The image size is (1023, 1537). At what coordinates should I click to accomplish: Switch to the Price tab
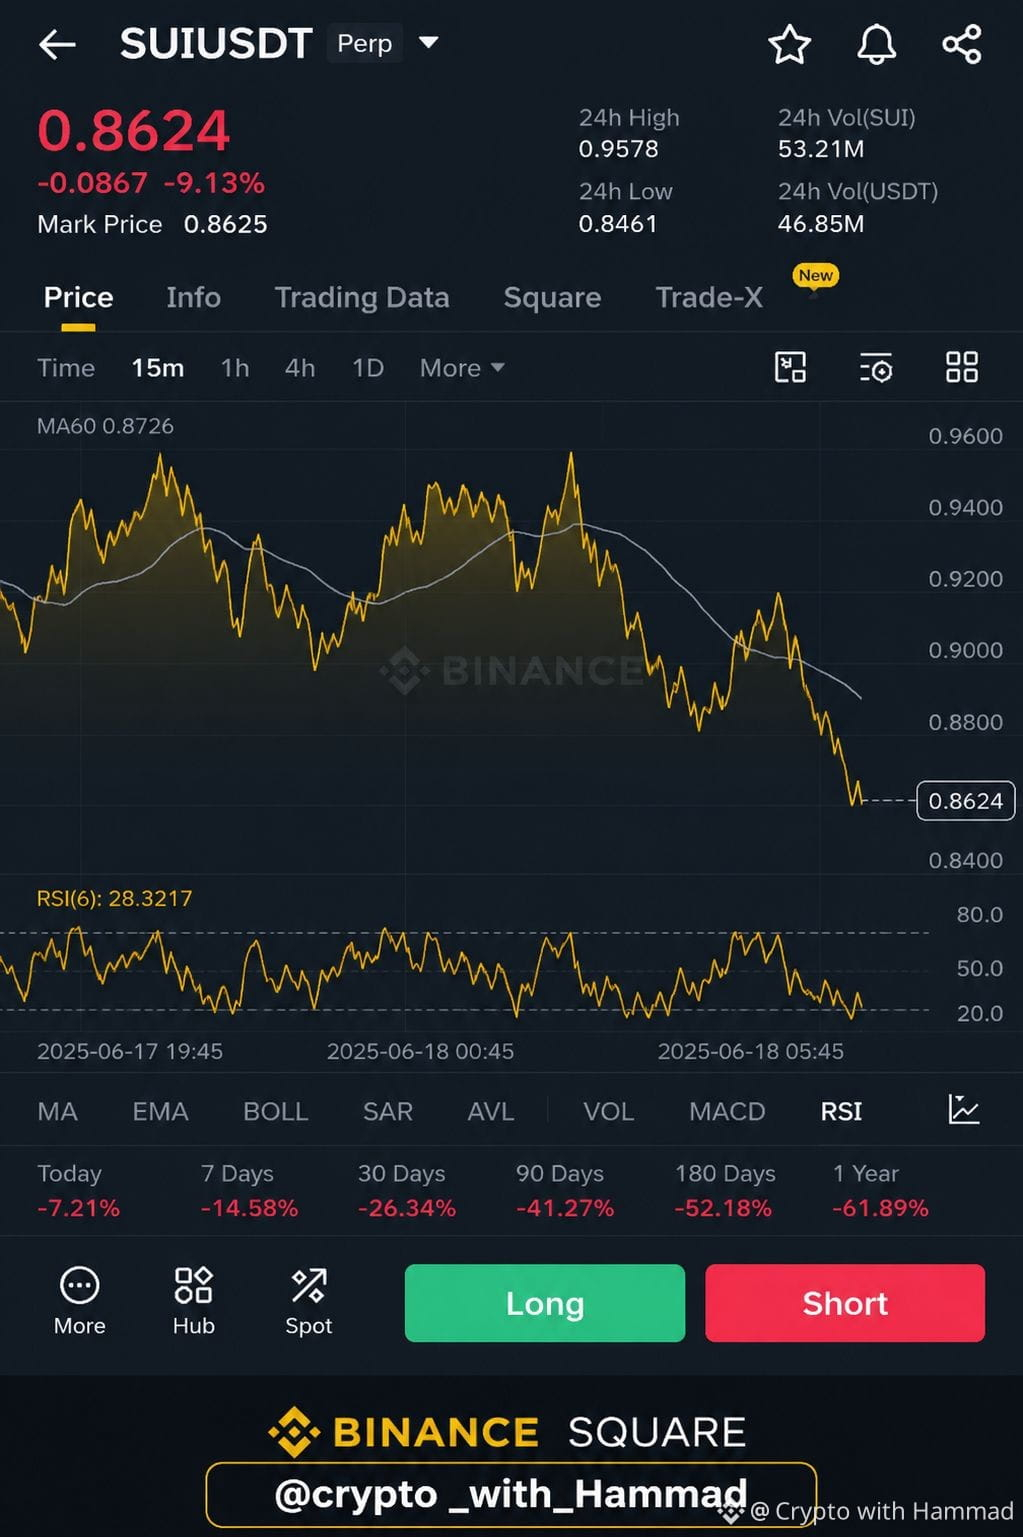(78, 297)
